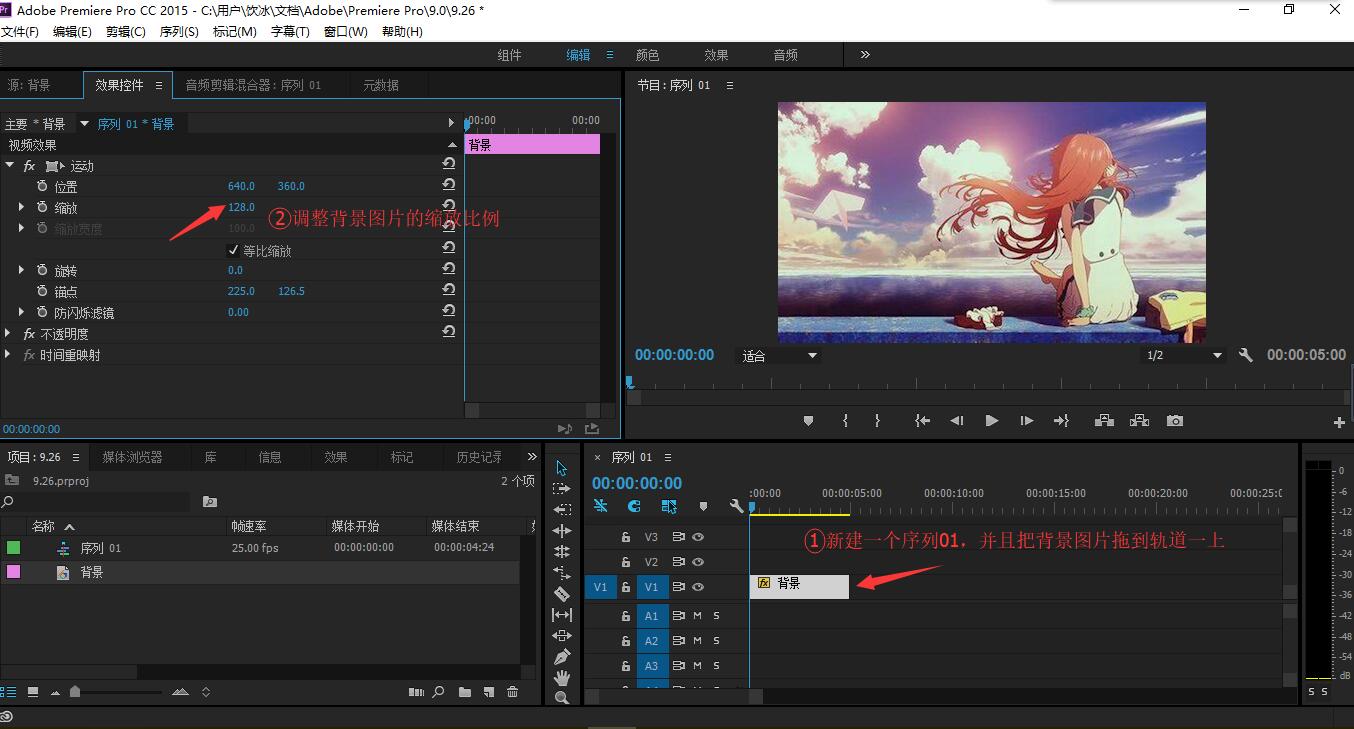This screenshot has height=729, width=1354.
Task: Select the 背景 clip on track V1
Action: (x=799, y=587)
